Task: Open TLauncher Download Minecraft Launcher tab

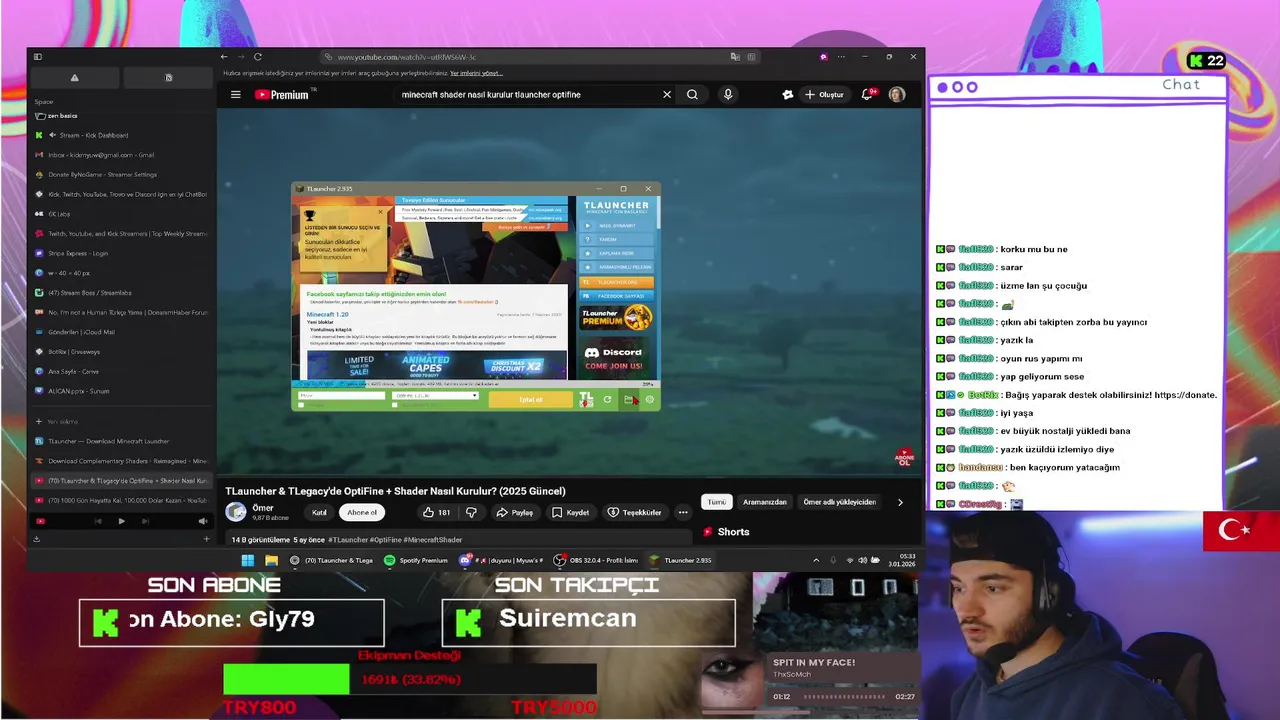Action: point(120,441)
